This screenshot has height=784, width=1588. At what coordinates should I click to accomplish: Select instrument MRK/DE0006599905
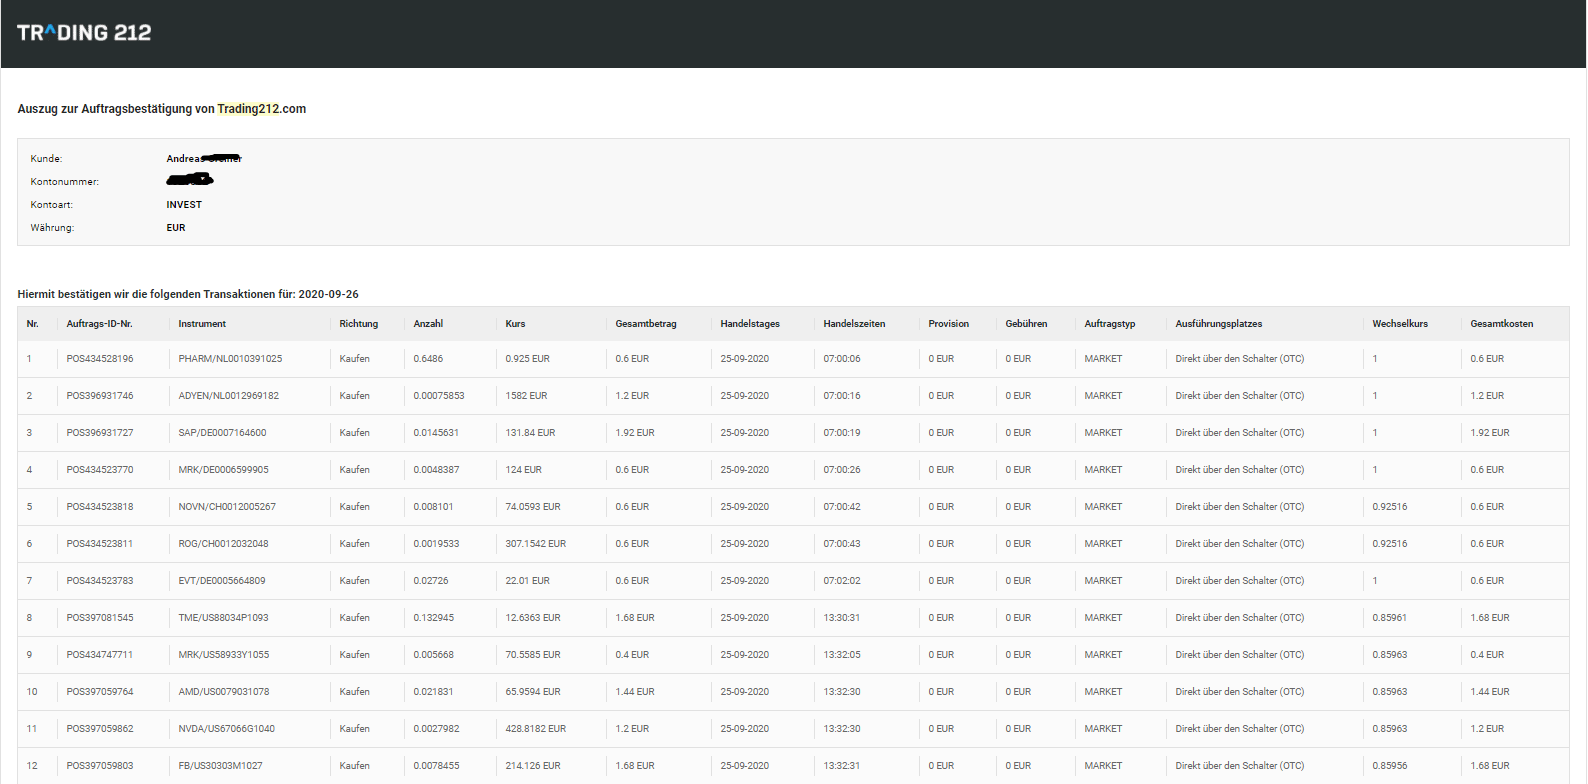(x=223, y=470)
